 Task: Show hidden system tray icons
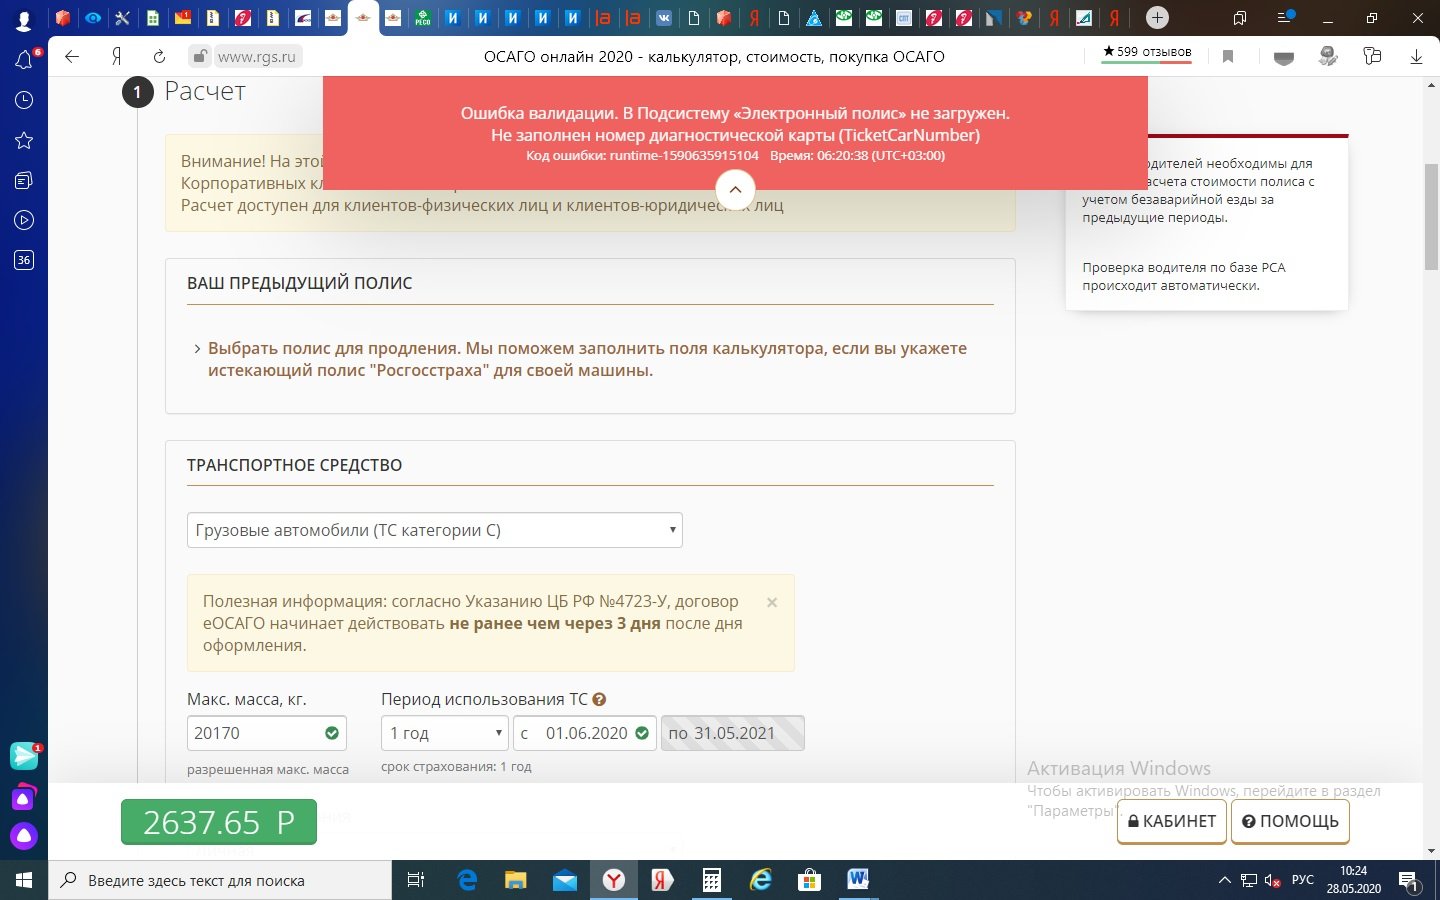pos(1224,881)
